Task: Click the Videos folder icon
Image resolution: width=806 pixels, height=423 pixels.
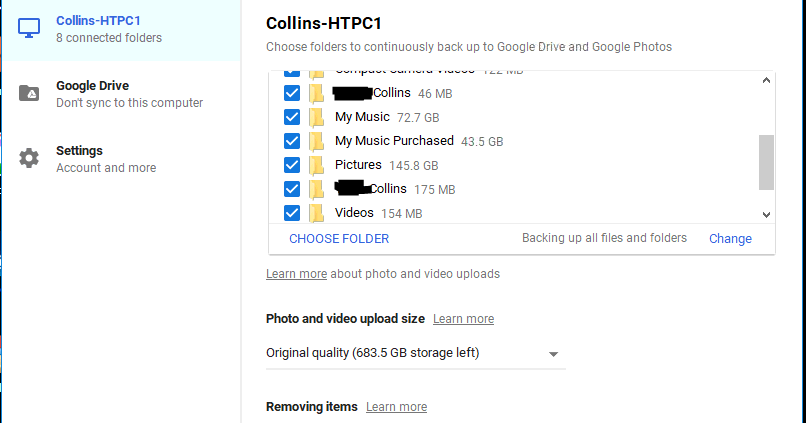Action: (x=317, y=213)
